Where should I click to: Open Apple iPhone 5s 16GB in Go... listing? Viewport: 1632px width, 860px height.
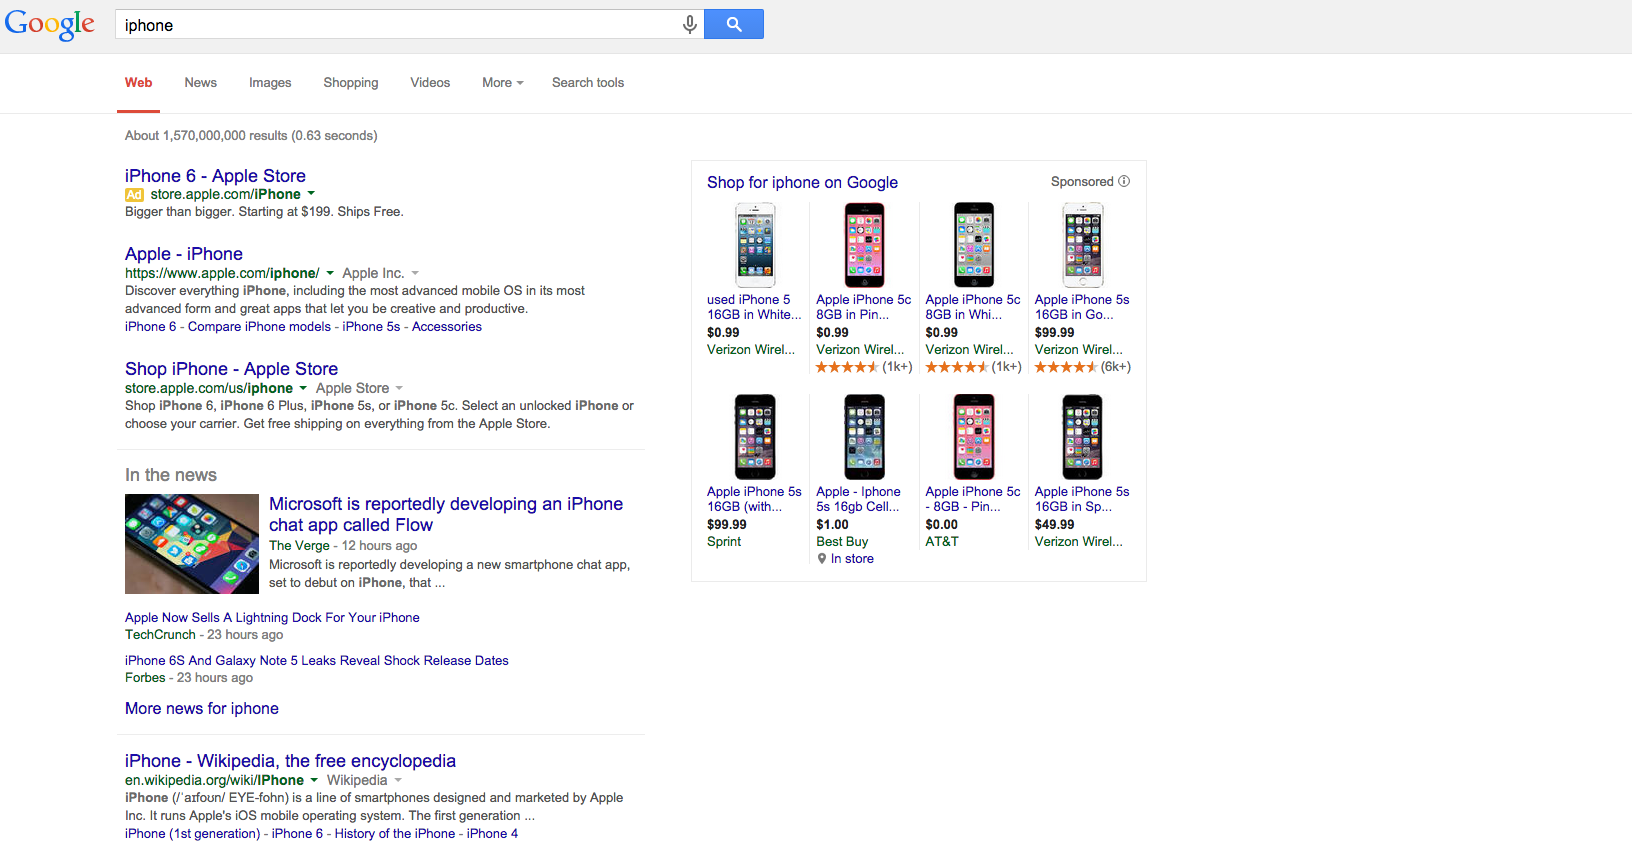pyautogui.click(x=1082, y=307)
